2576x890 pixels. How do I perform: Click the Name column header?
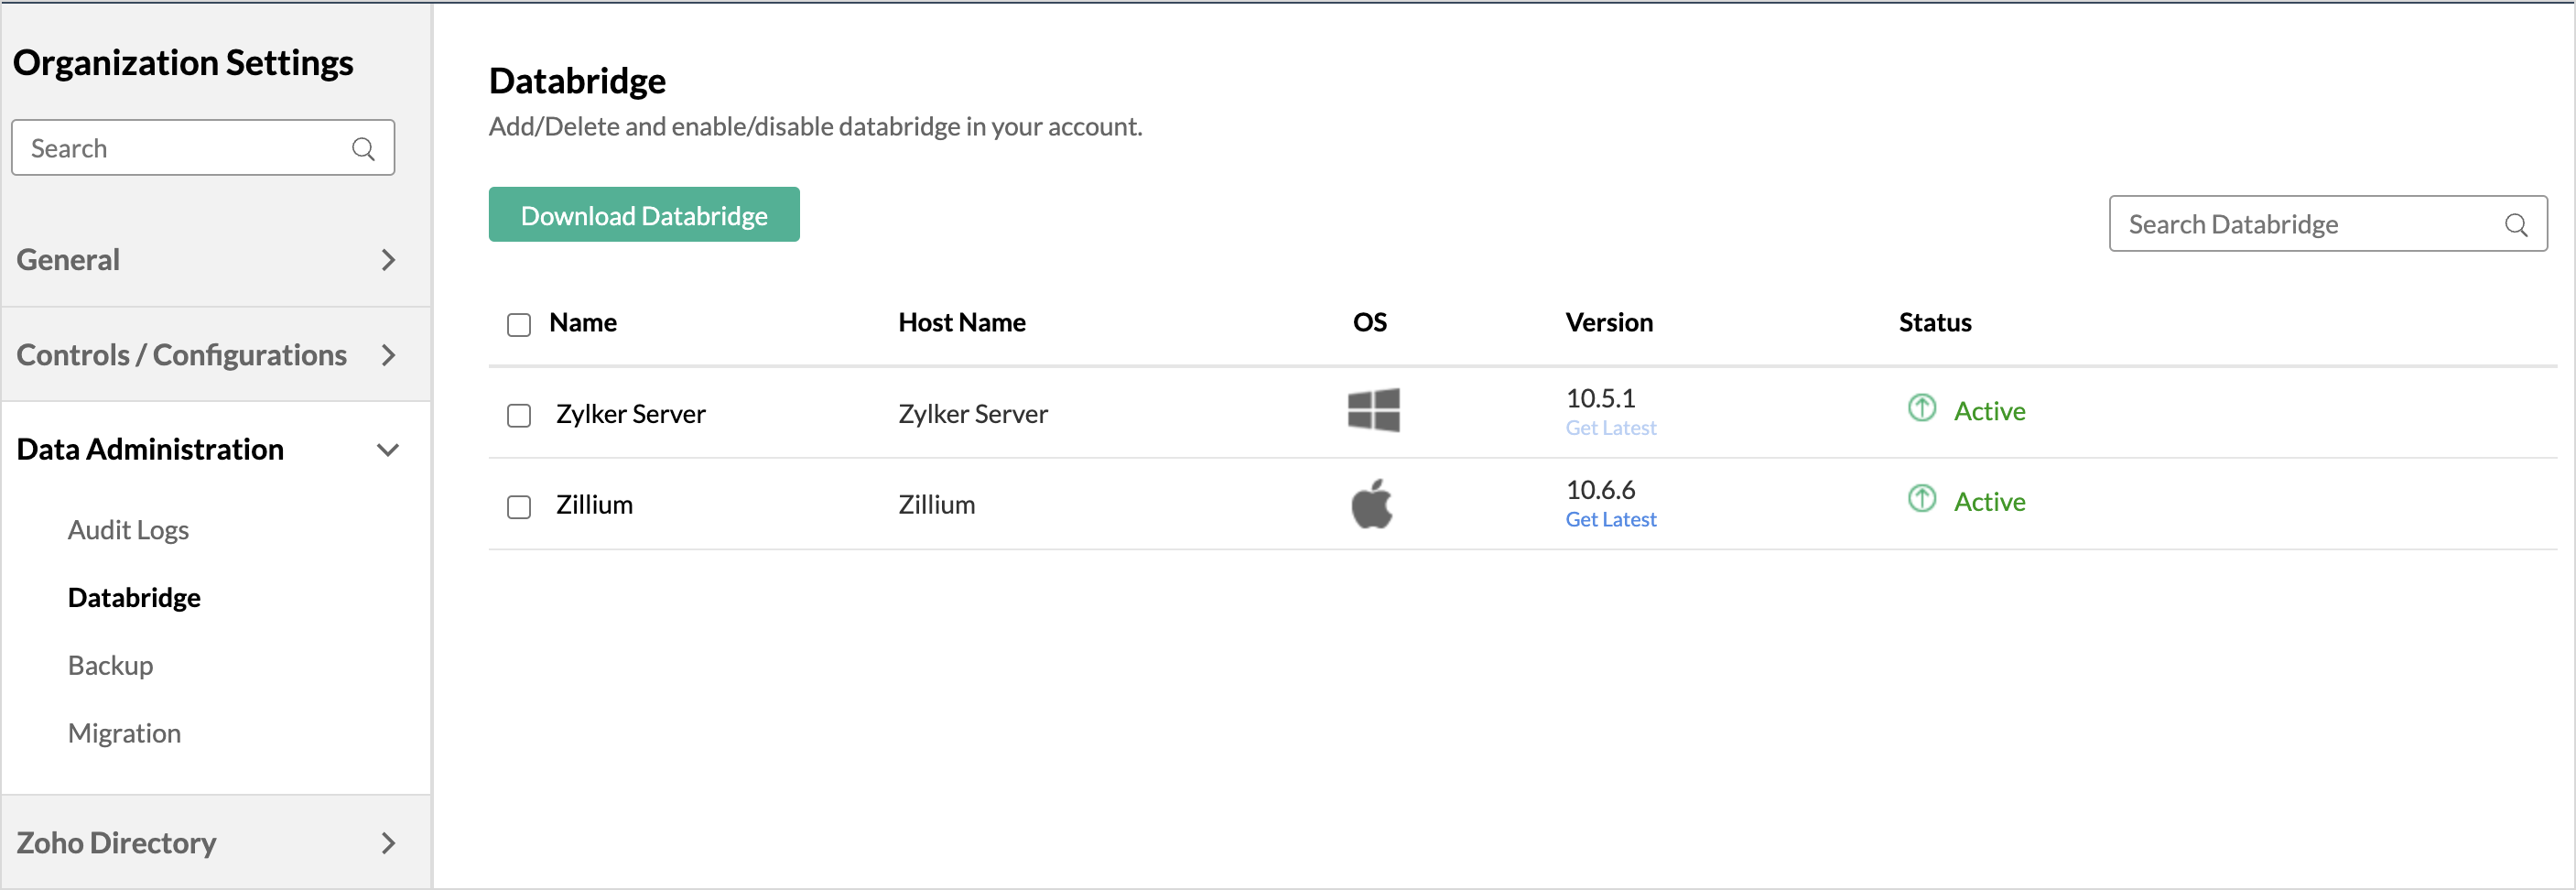point(583,323)
